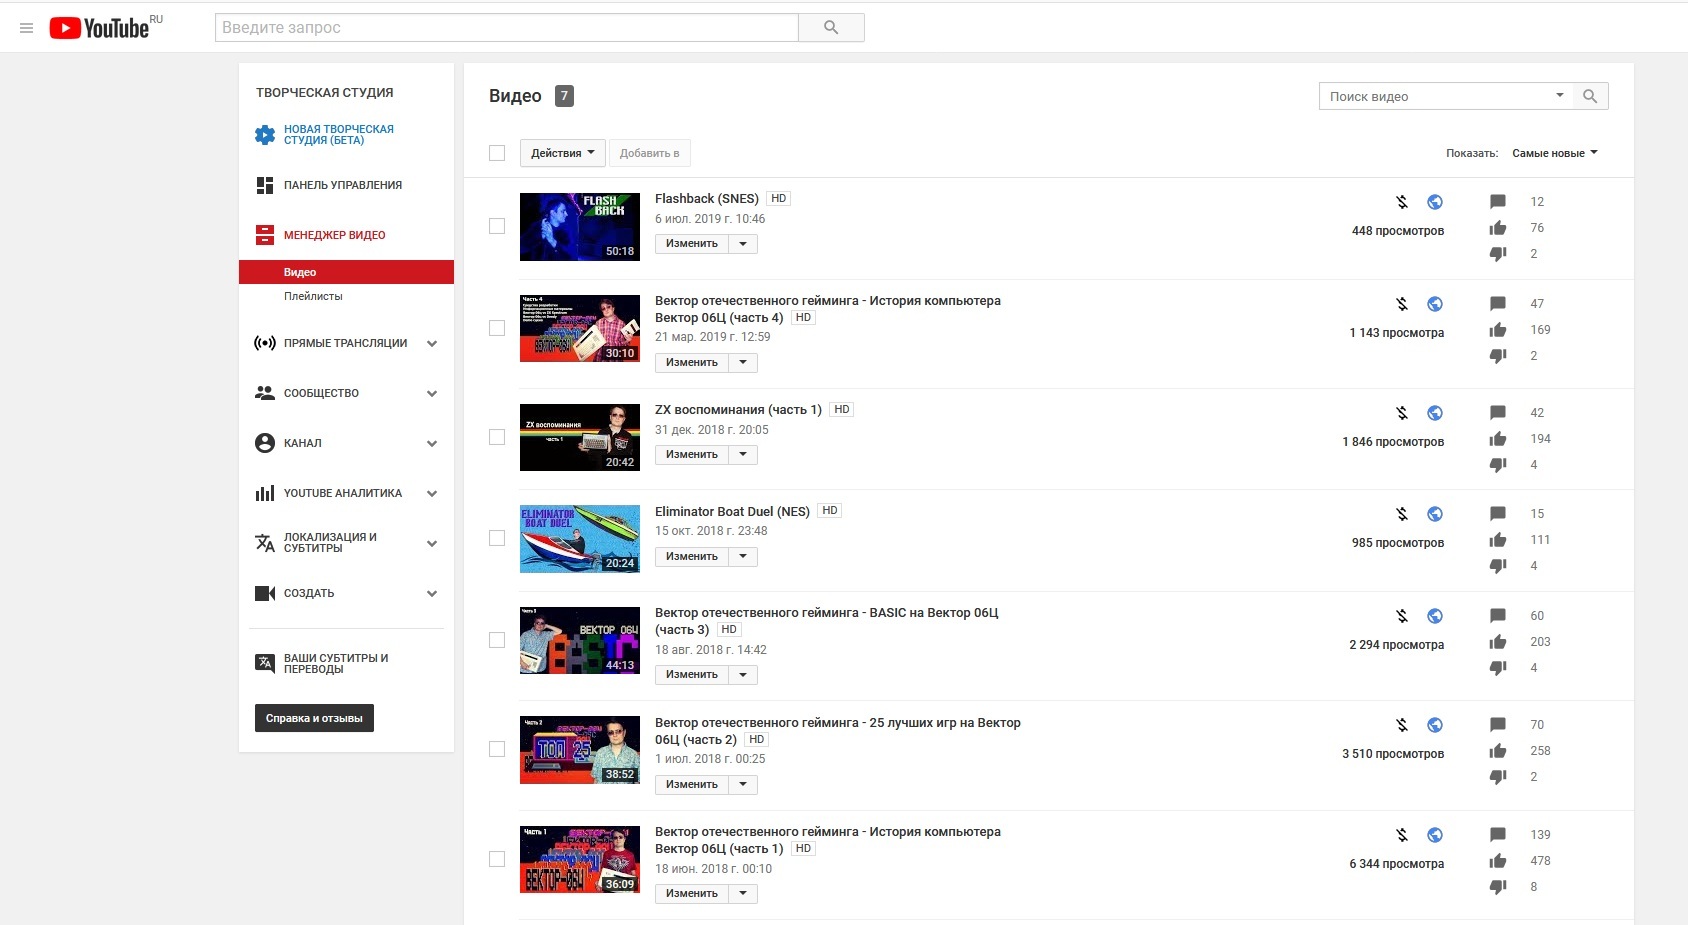Viewport: 1688px width, 925px height.
Task: Open the hamburger guide menu
Action: point(27,28)
